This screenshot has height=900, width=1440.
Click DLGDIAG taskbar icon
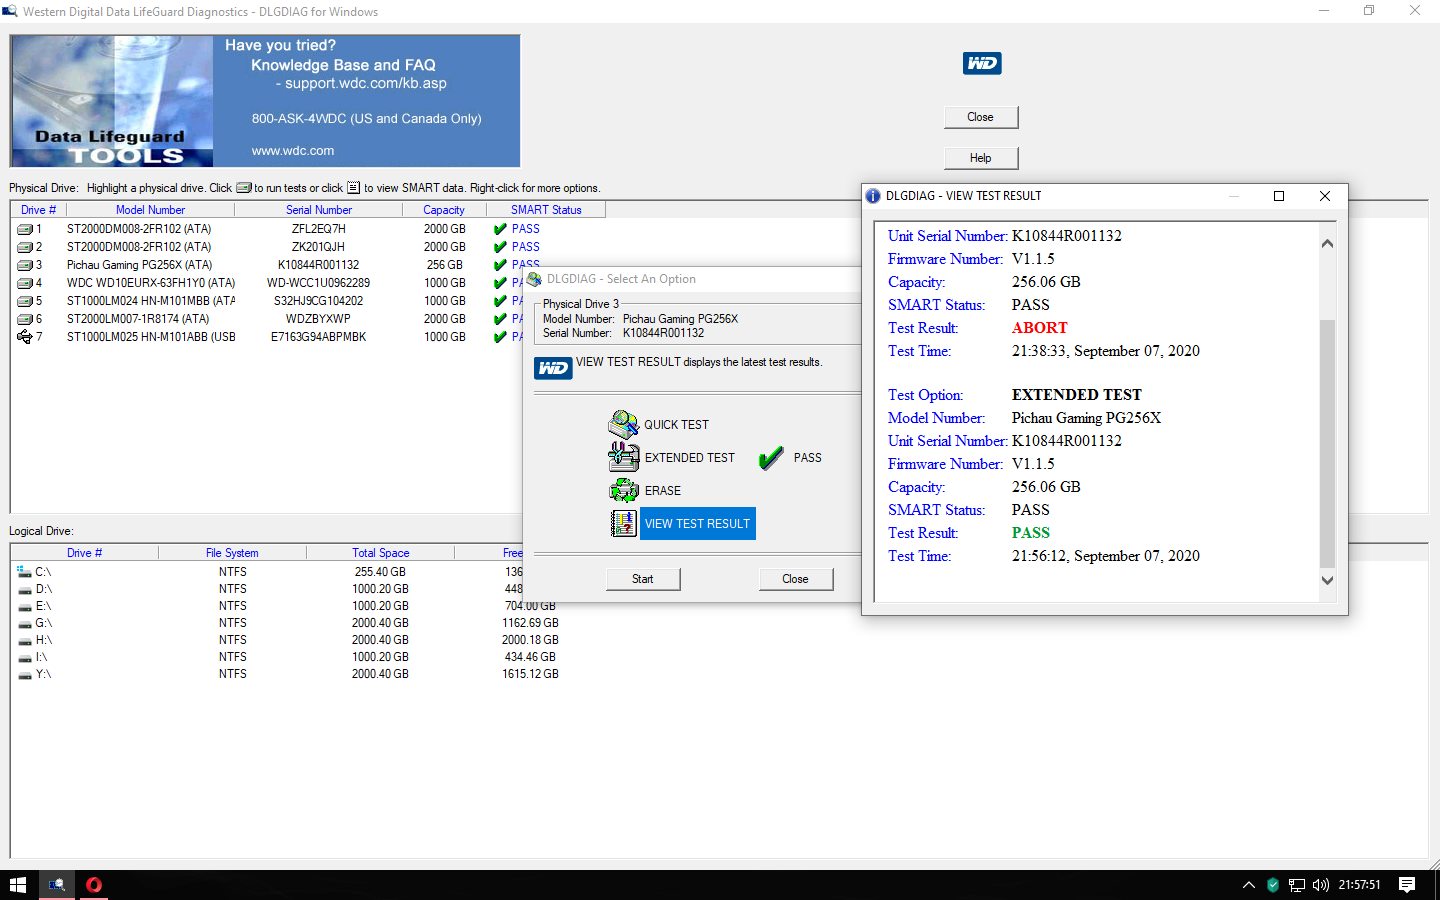57,885
